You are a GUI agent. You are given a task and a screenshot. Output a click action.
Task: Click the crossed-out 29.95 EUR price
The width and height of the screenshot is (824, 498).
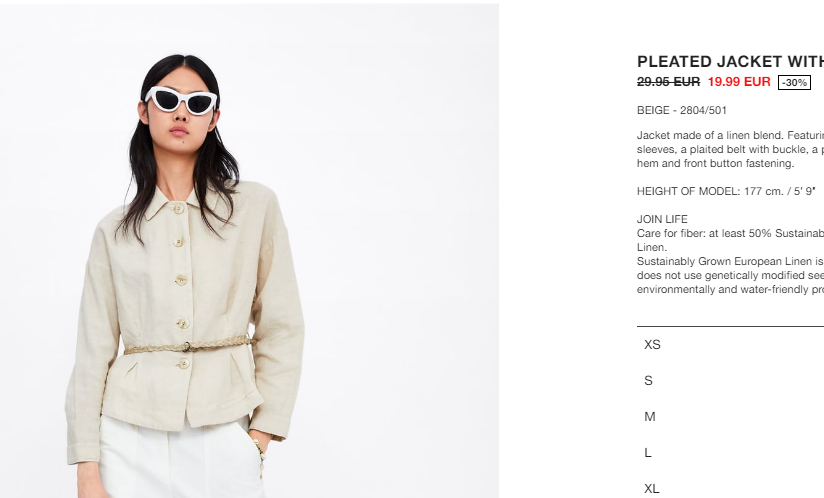[x=668, y=82]
